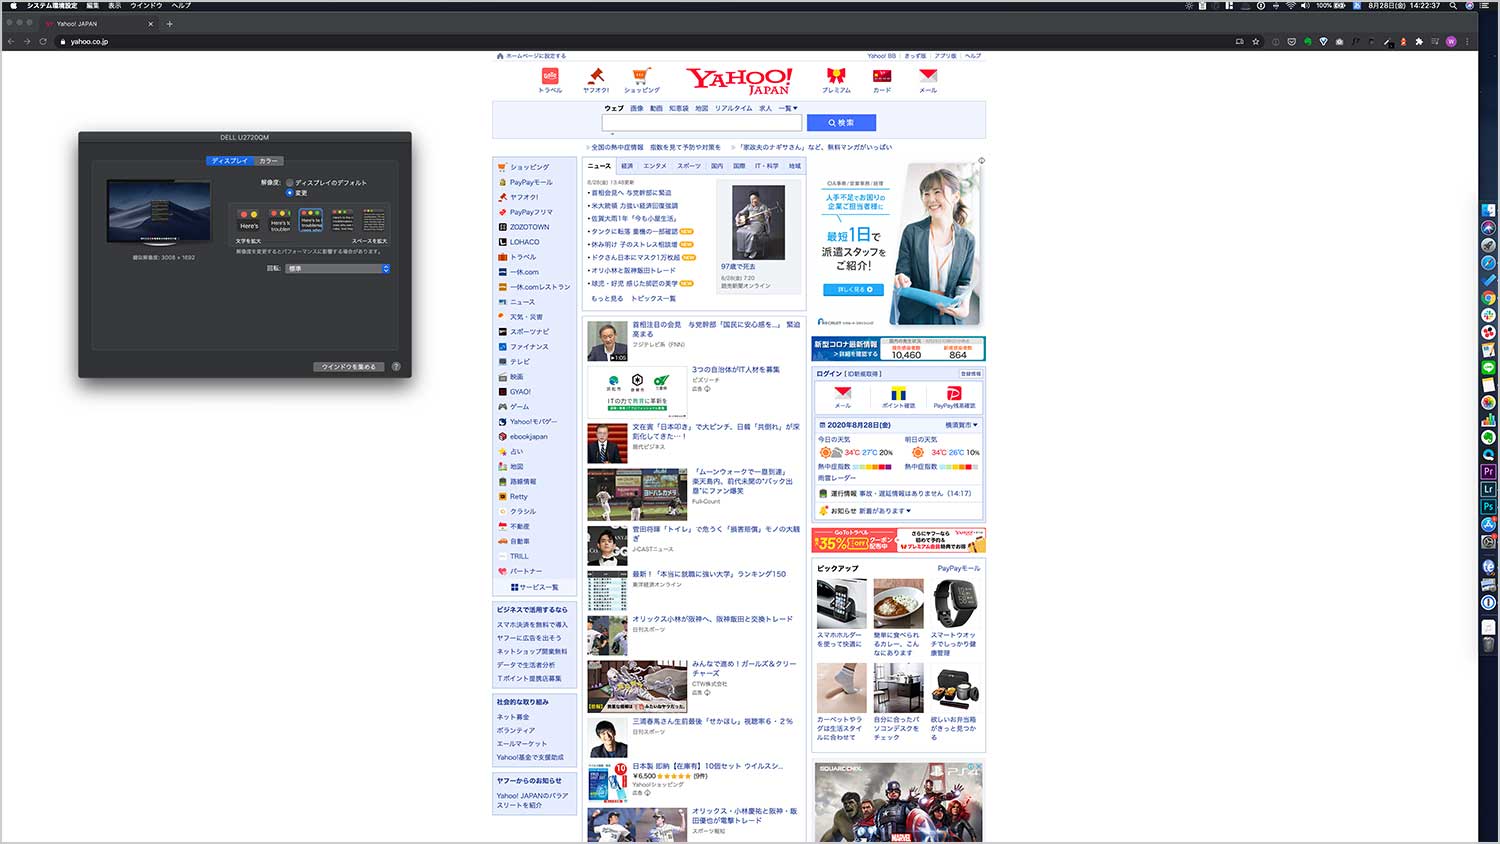
Task: Click the Yahoo! JAPAN logo
Action: pyautogui.click(x=739, y=80)
